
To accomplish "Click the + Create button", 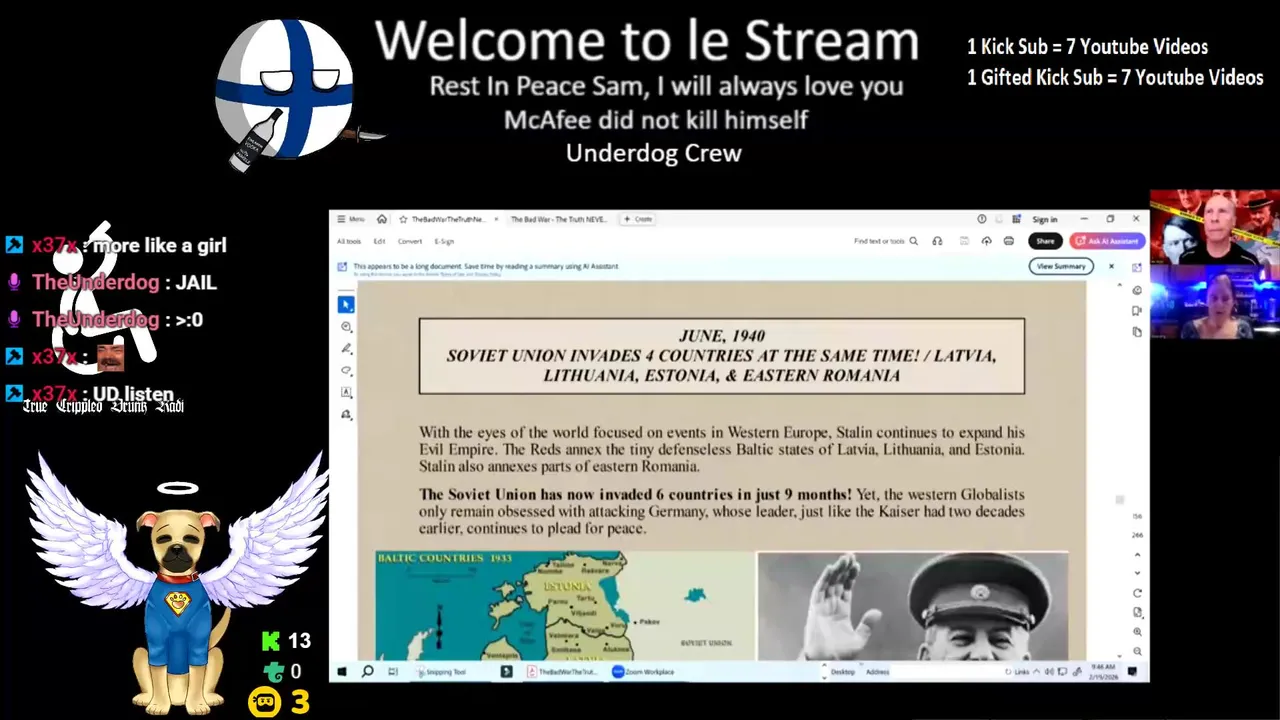I will coord(638,219).
